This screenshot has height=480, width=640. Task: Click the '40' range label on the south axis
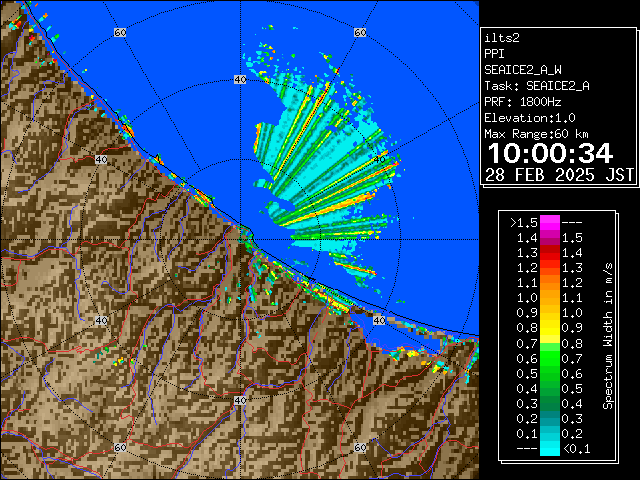(240, 400)
